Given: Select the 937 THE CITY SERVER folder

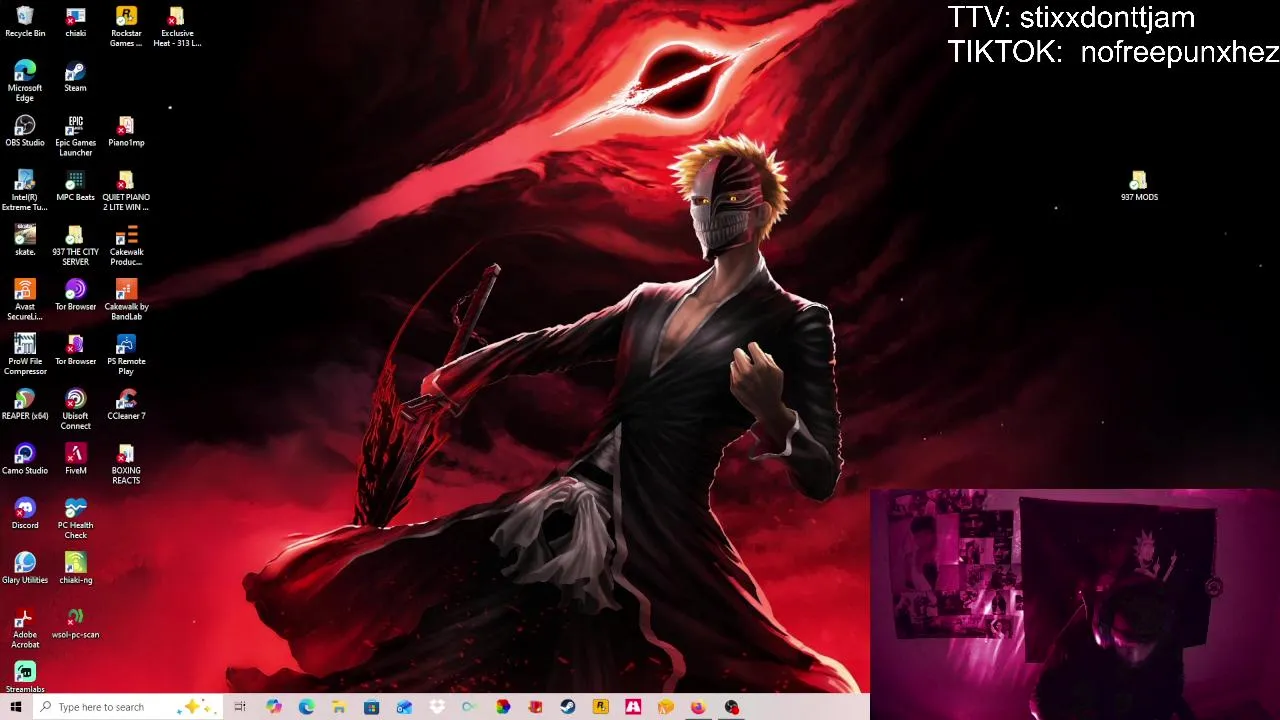Looking at the screenshot, I should point(75,246).
